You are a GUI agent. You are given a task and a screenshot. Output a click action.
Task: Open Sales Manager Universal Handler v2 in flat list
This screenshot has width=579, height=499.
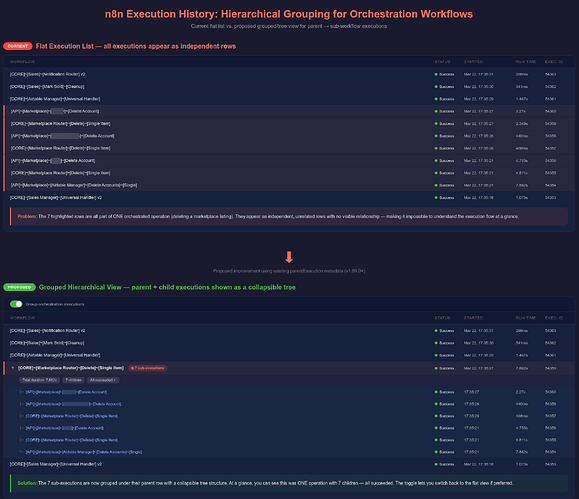[289, 198]
